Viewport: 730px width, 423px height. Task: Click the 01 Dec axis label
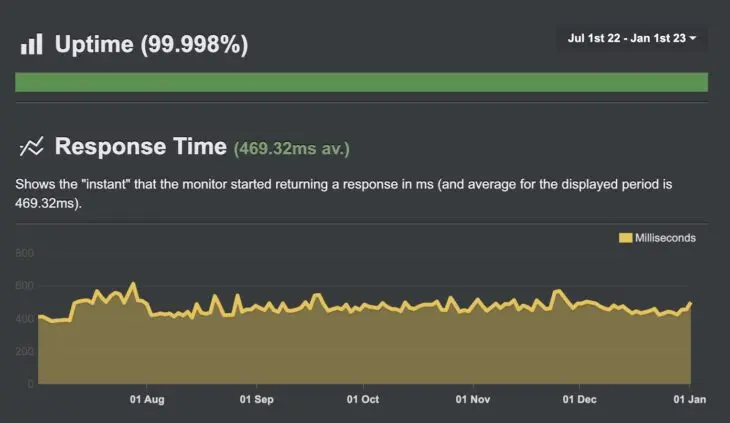tap(580, 399)
